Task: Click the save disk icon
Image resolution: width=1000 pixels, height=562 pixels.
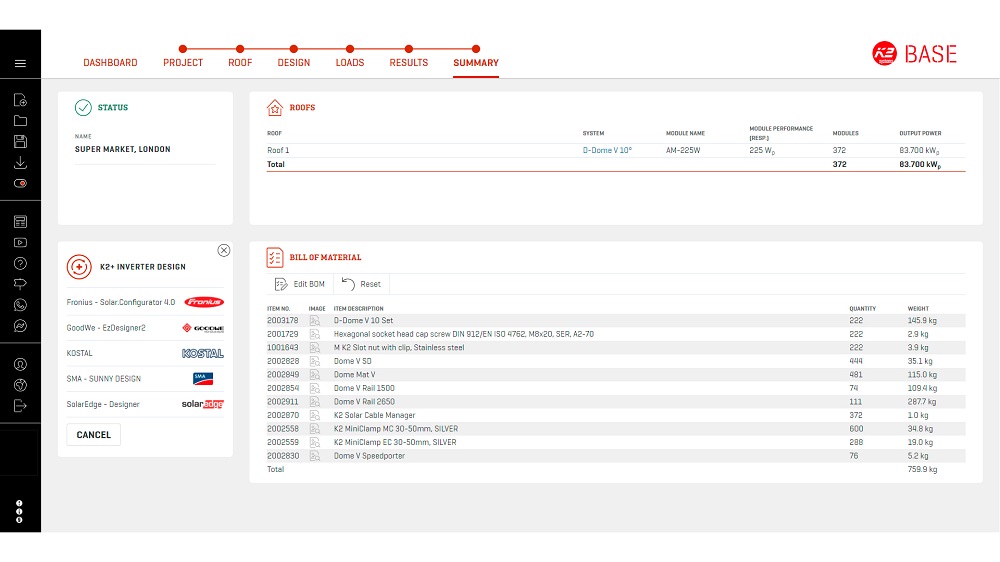Action: [x=20, y=142]
